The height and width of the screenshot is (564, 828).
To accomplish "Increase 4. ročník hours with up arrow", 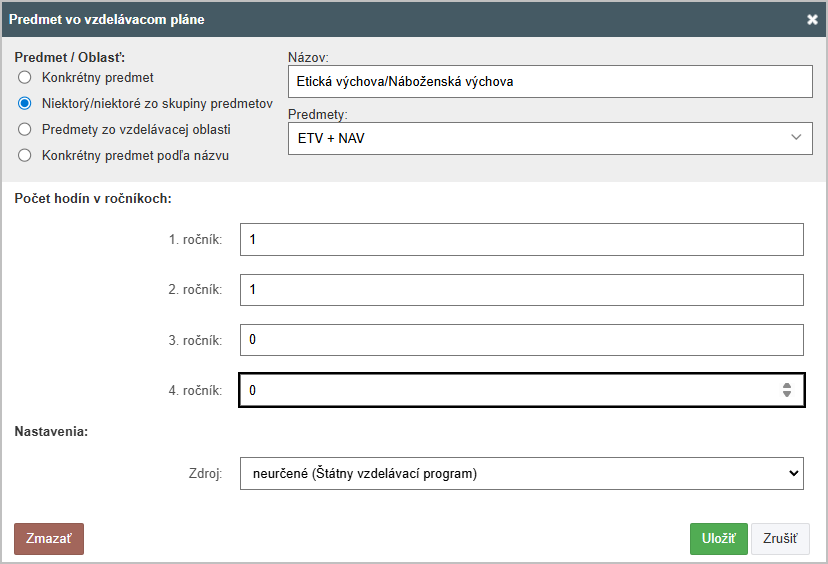I will [787, 386].
